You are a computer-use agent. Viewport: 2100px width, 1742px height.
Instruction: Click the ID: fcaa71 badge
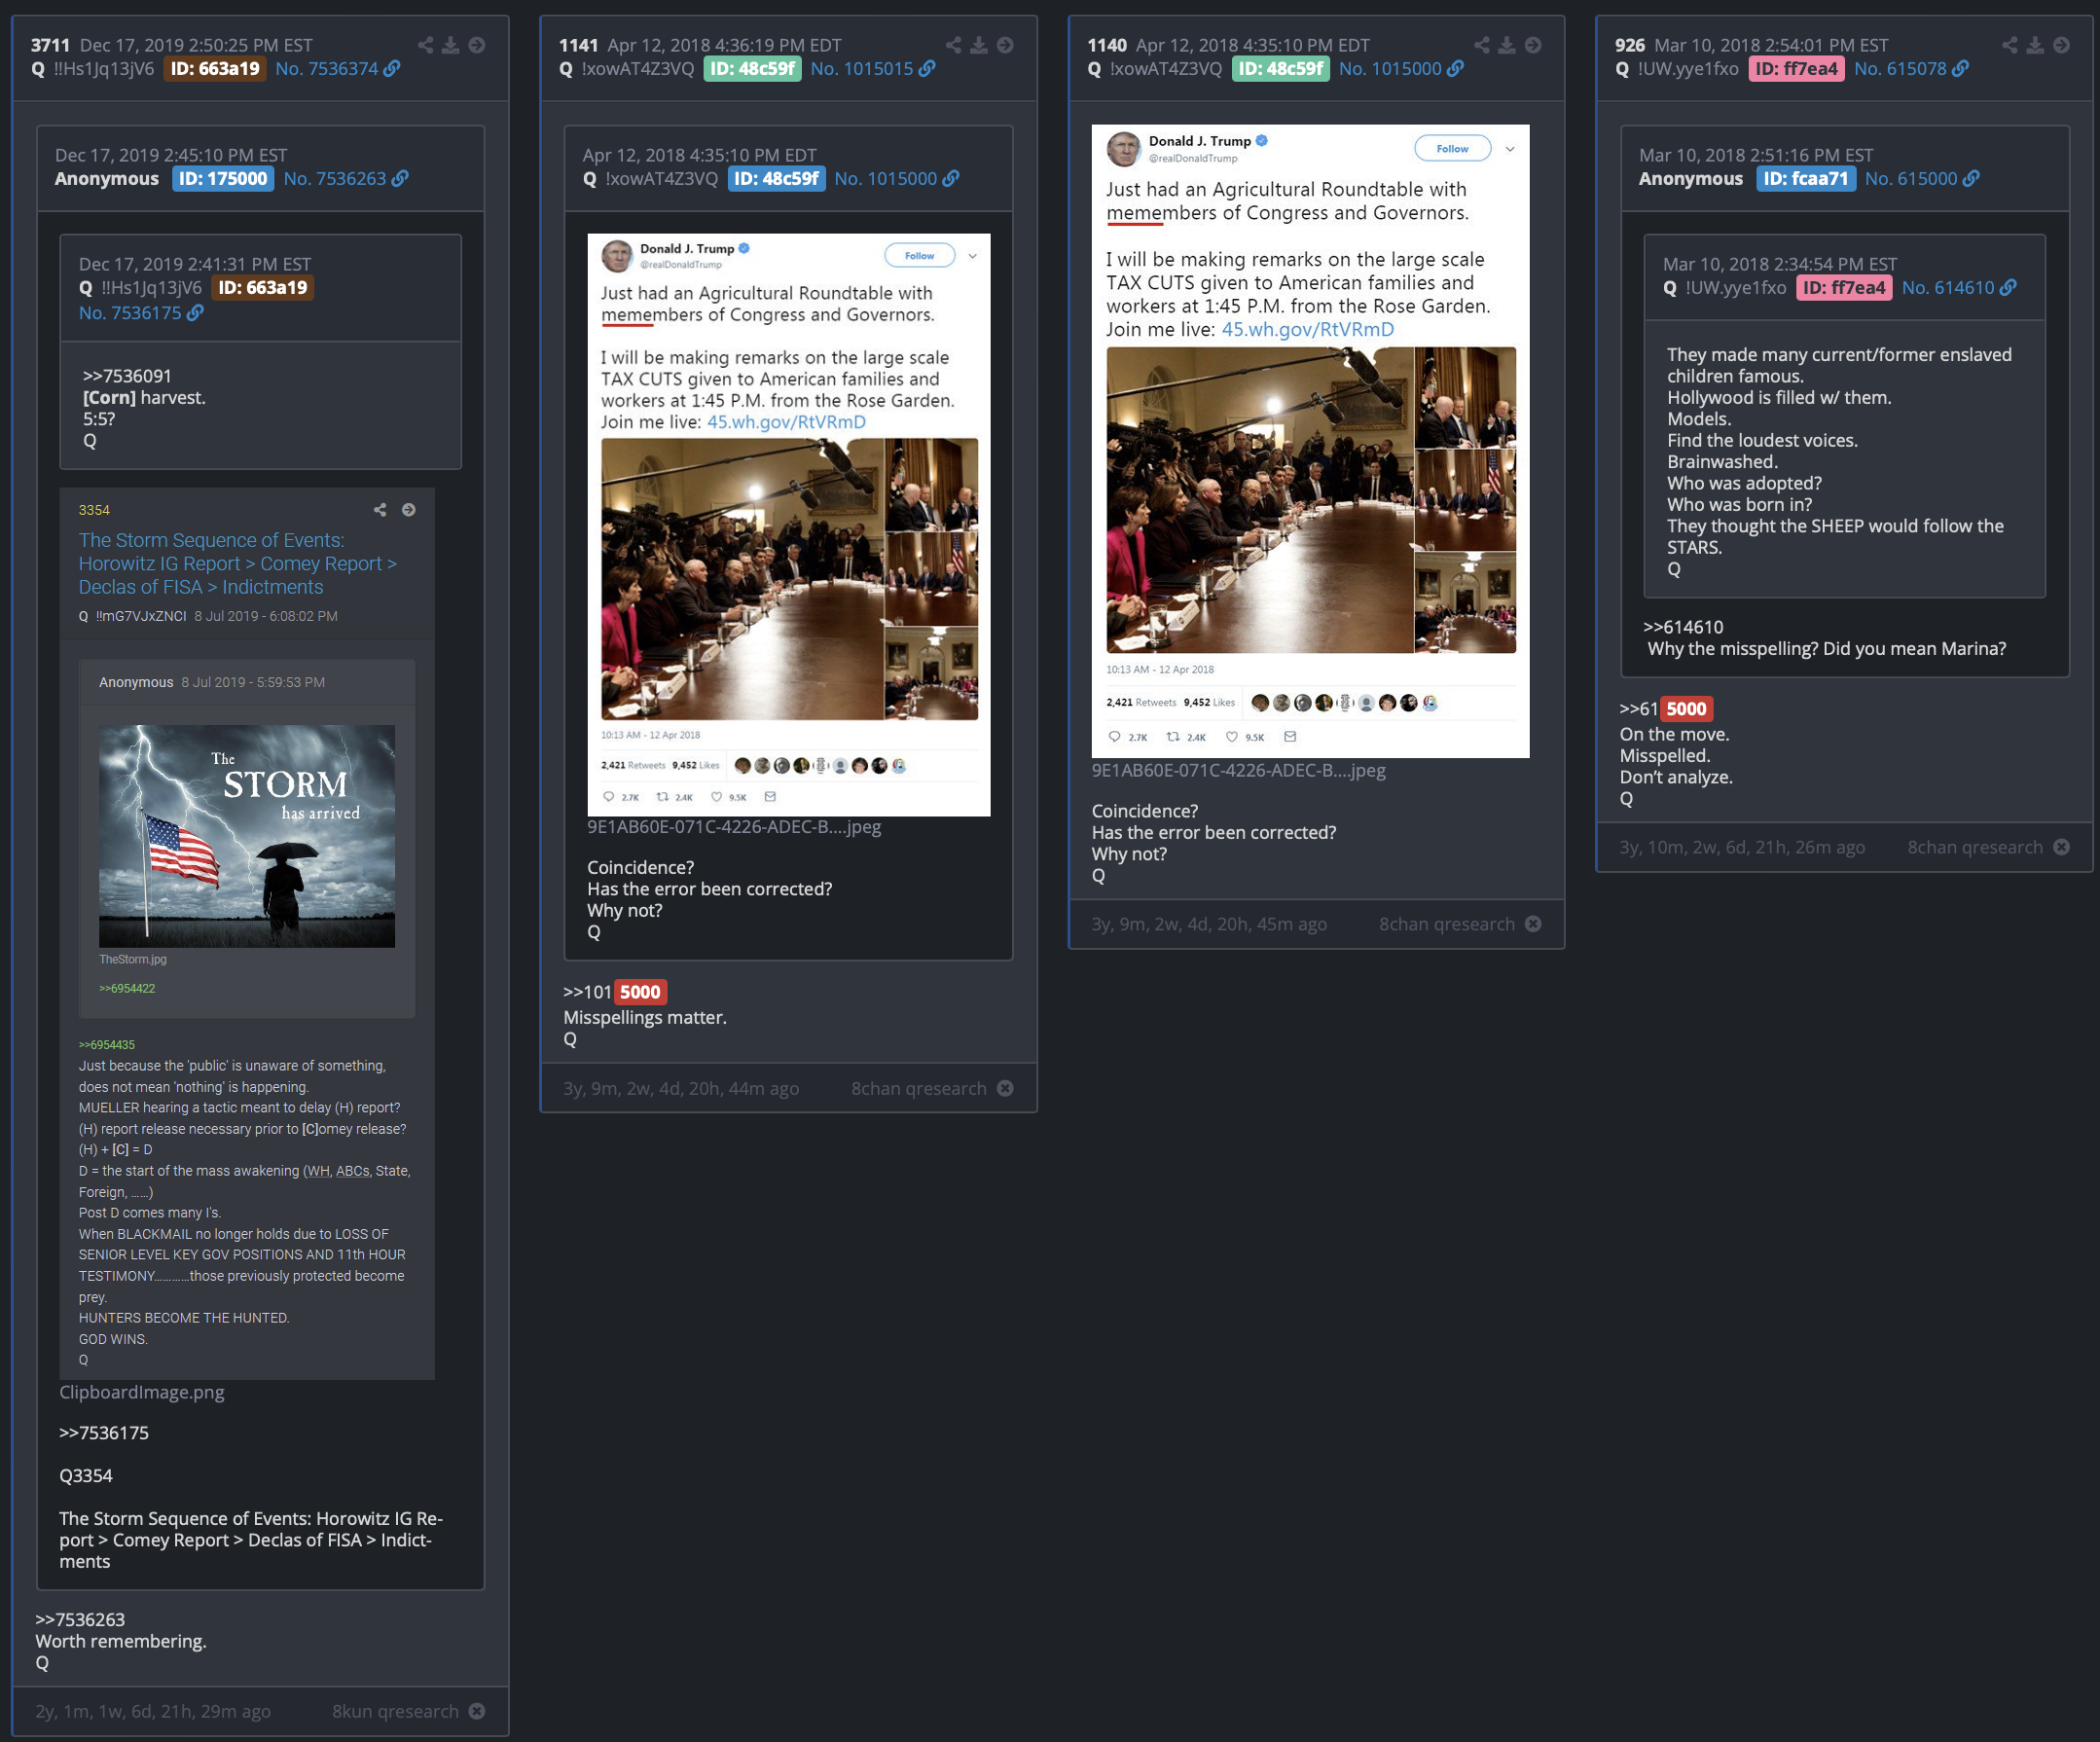(x=1806, y=179)
